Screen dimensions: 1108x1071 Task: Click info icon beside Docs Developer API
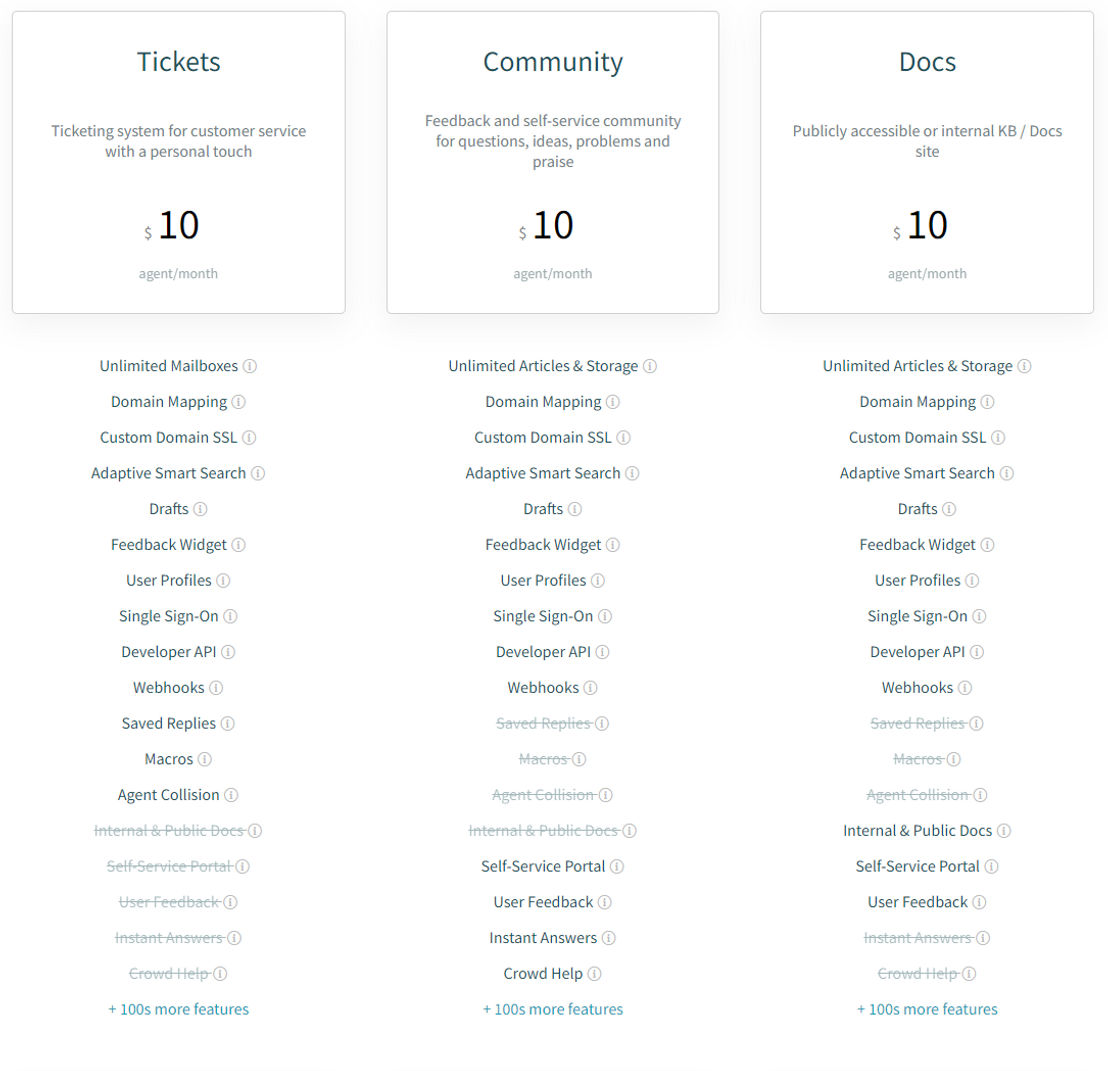977,652
